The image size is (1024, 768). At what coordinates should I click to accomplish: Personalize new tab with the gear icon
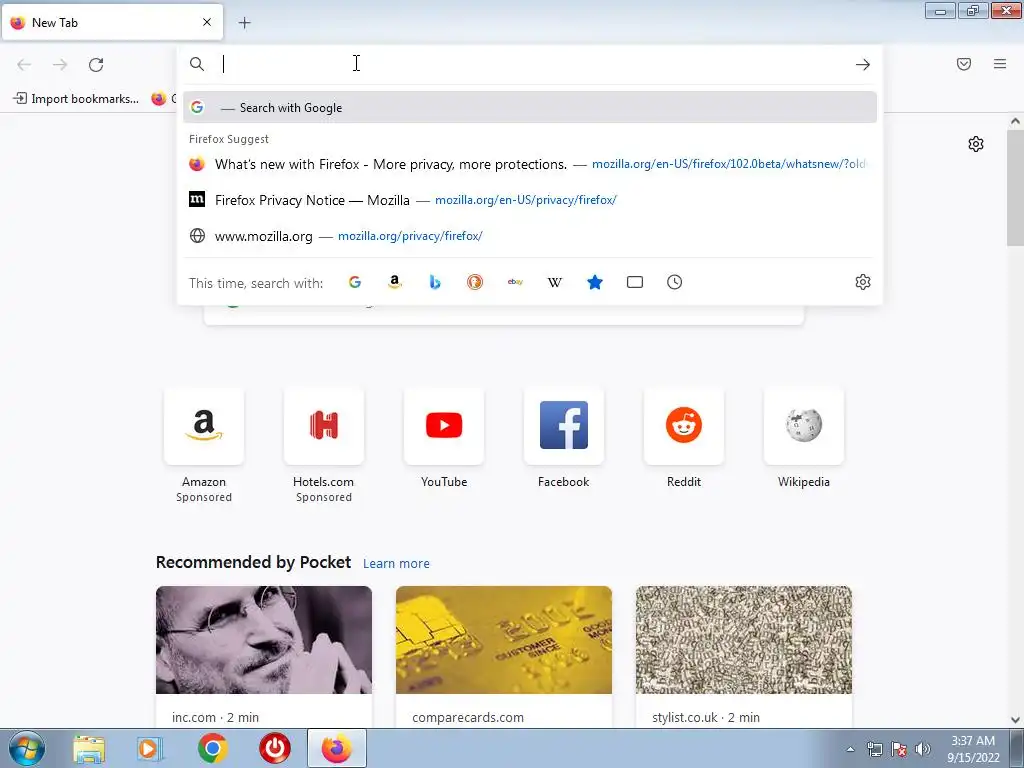click(976, 144)
